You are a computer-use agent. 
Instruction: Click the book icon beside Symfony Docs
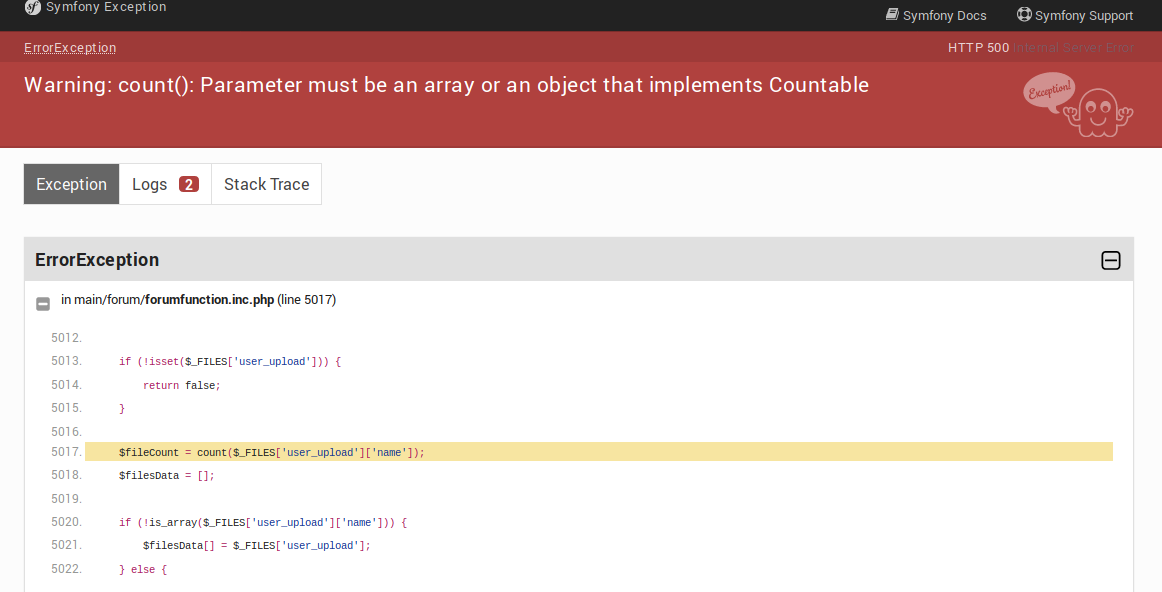[x=890, y=15]
